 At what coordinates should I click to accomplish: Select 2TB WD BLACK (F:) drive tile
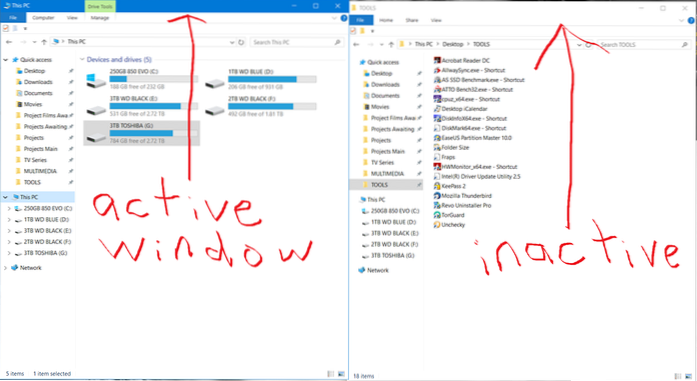260,106
